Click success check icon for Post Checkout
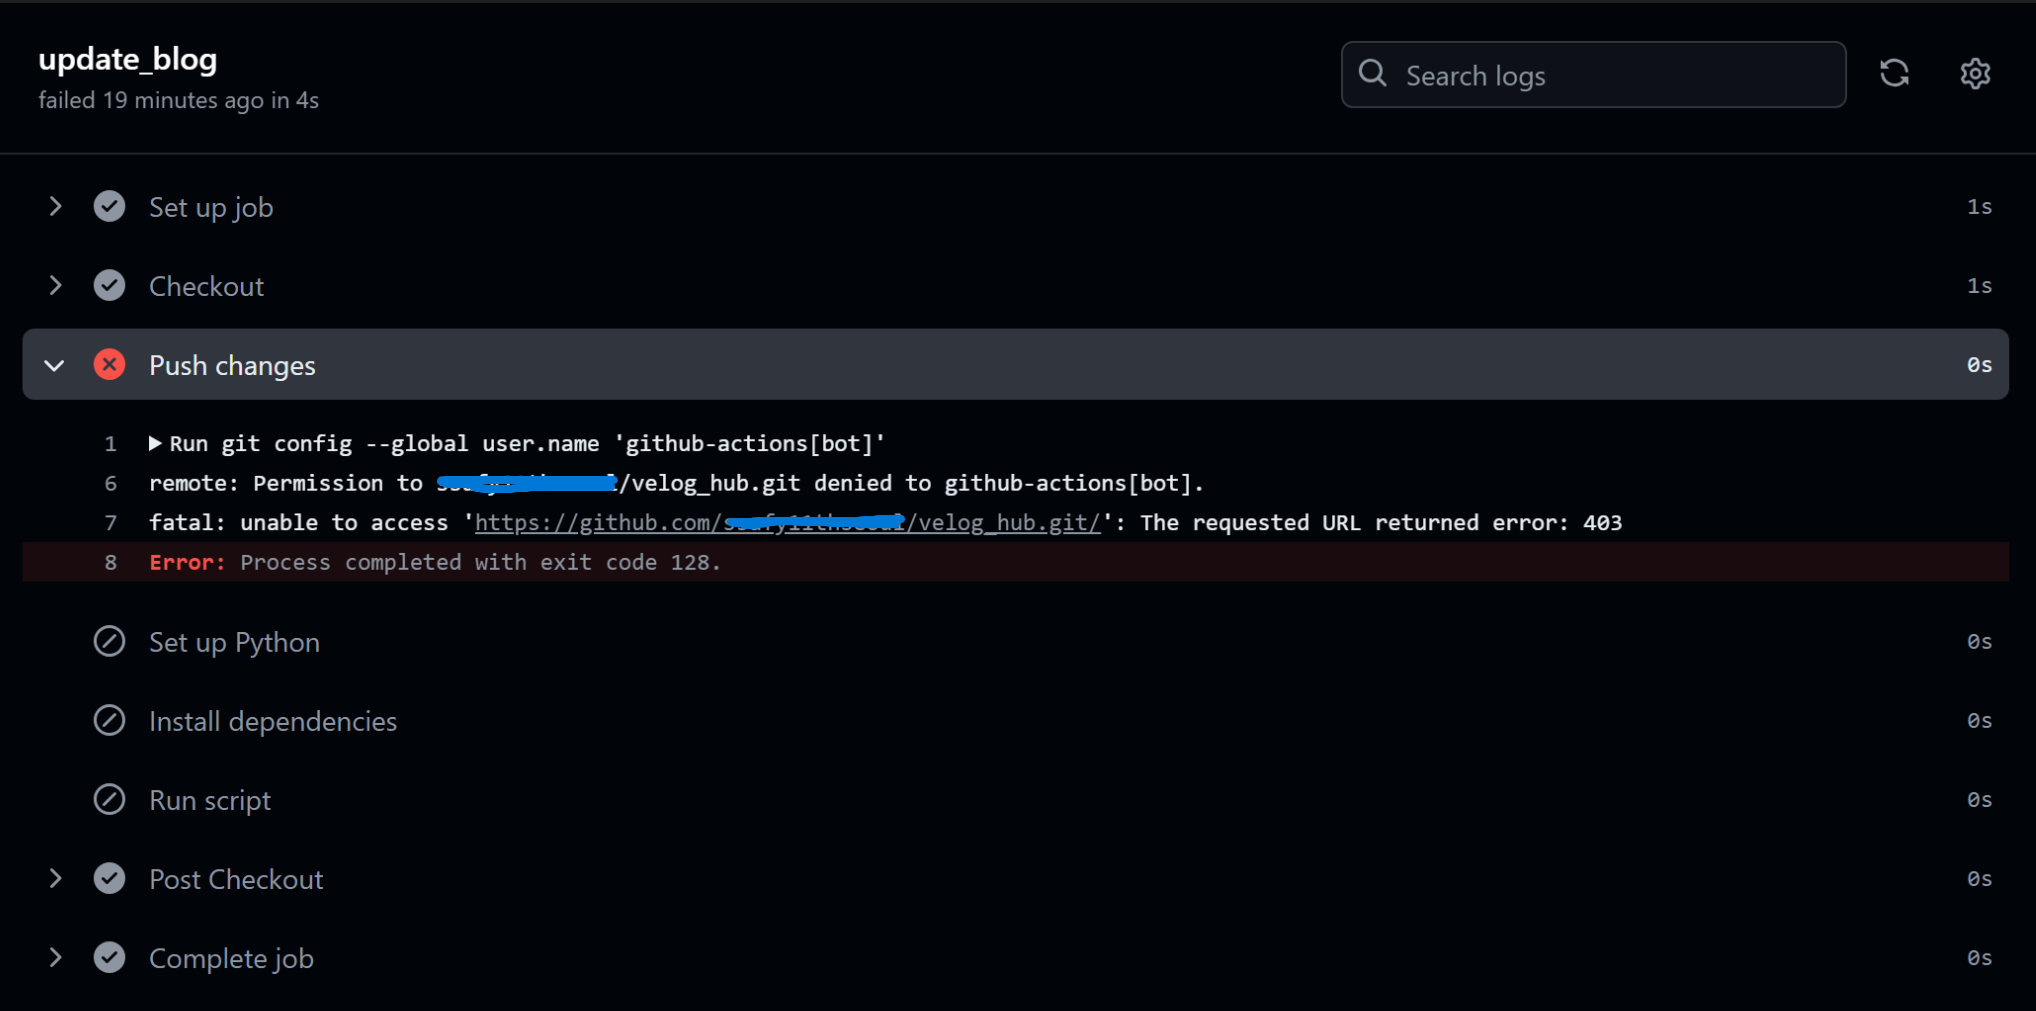The width and height of the screenshot is (2036, 1011). 110,878
